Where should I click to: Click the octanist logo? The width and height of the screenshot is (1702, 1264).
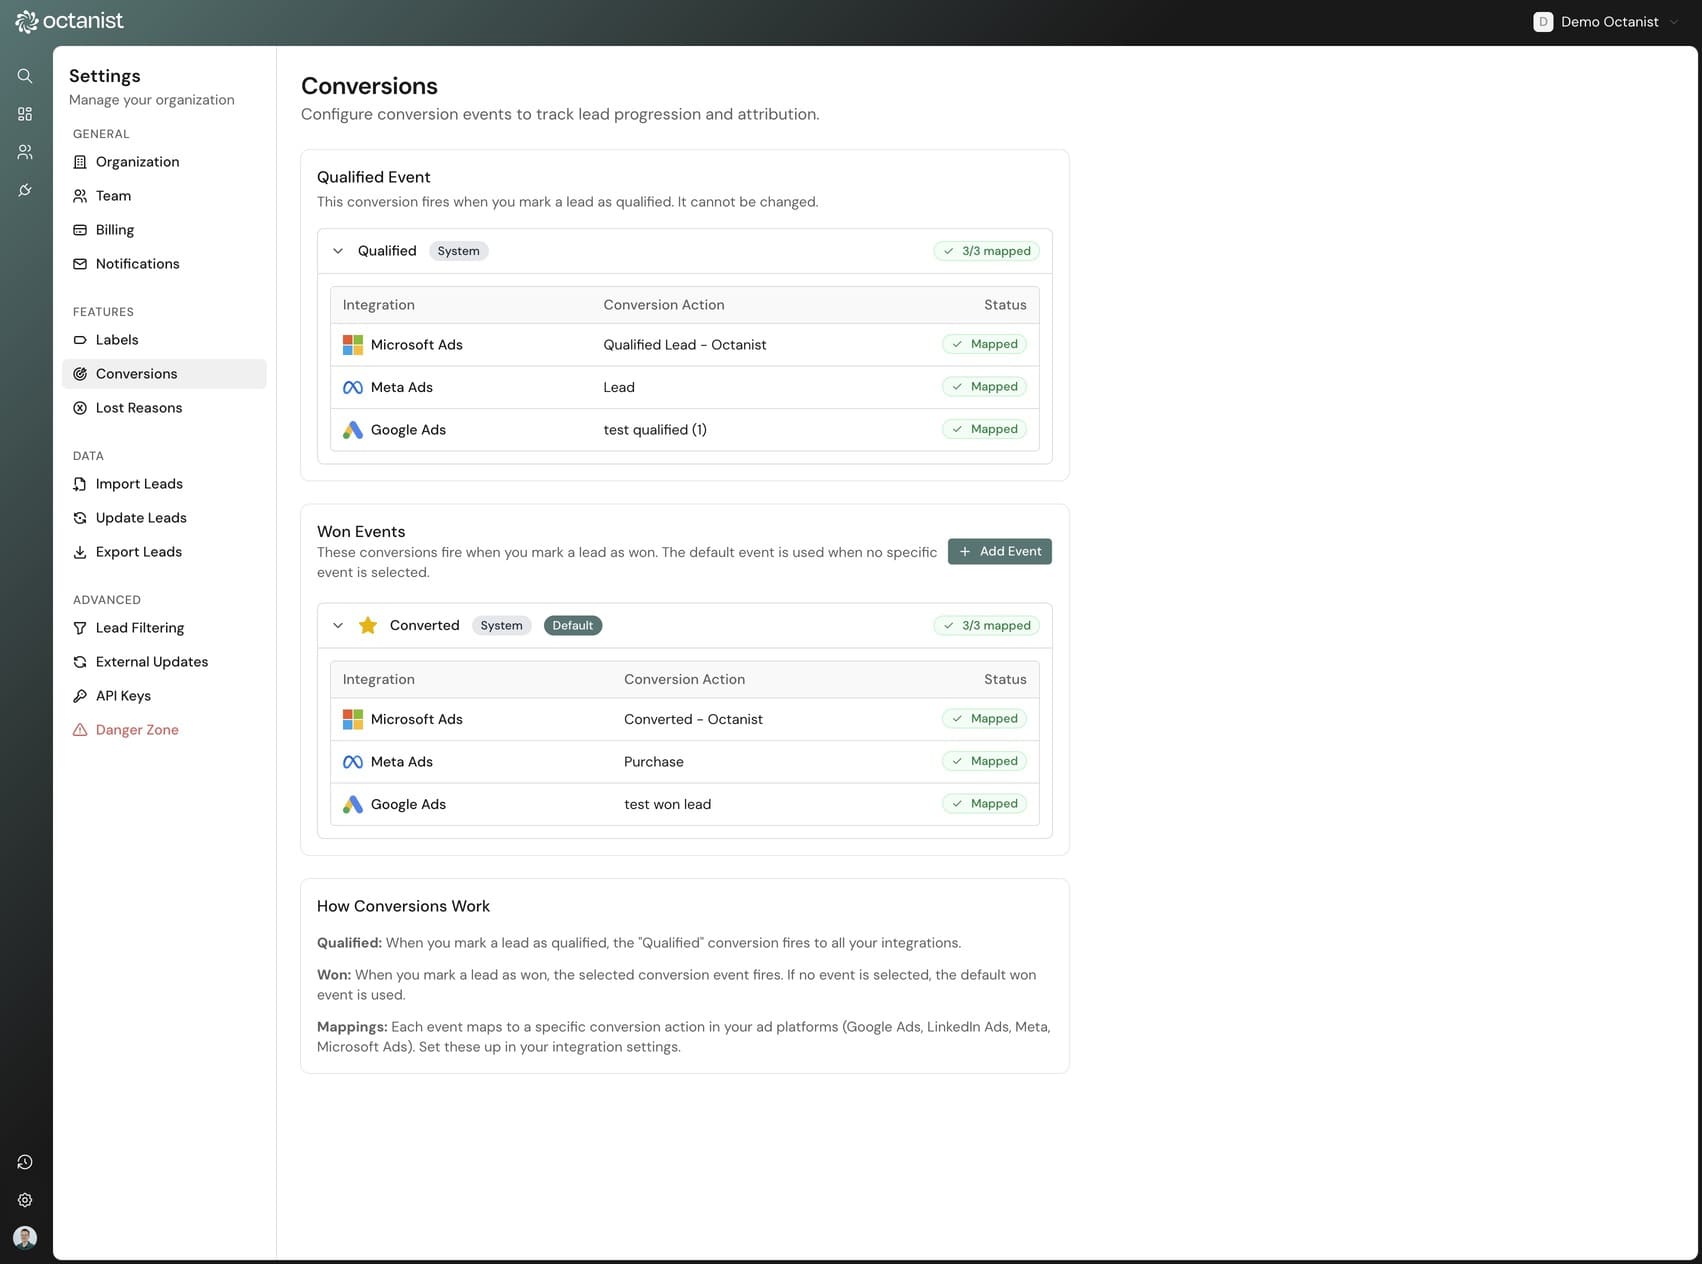click(70, 21)
